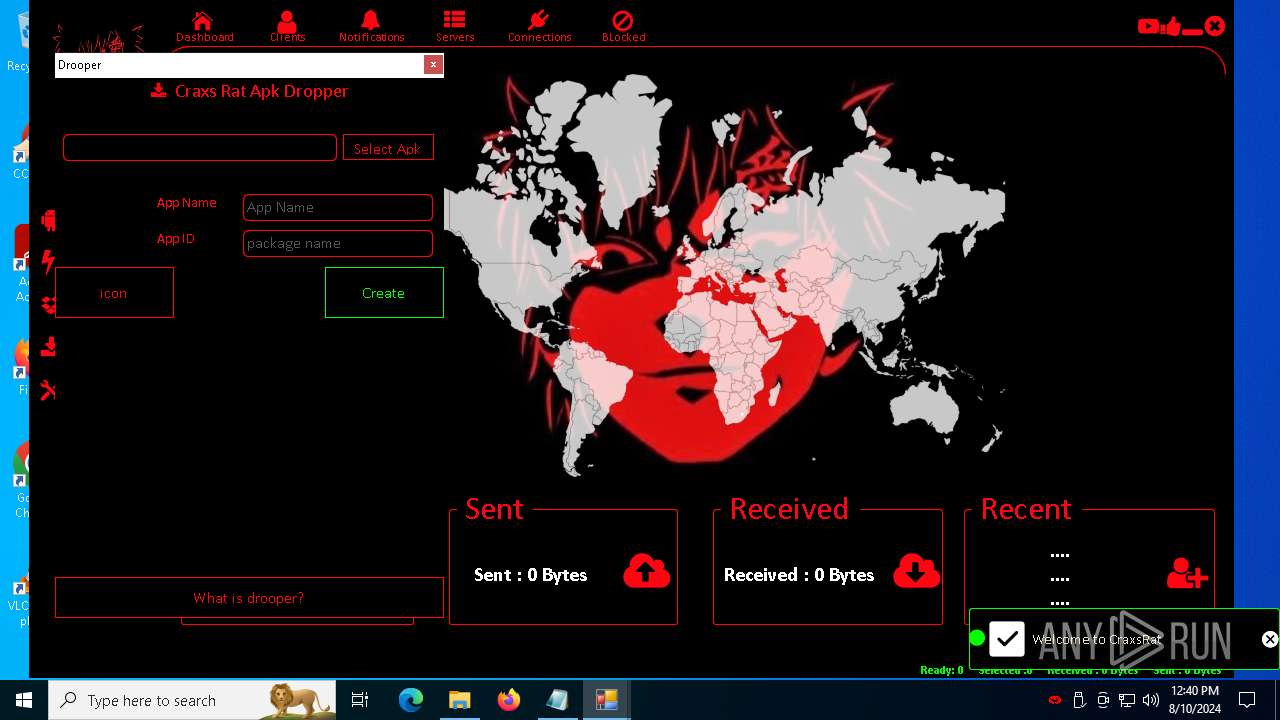Launch Microsoft Edge from taskbar
This screenshot has height=720, width=1280.
click(x=411, y=700)
